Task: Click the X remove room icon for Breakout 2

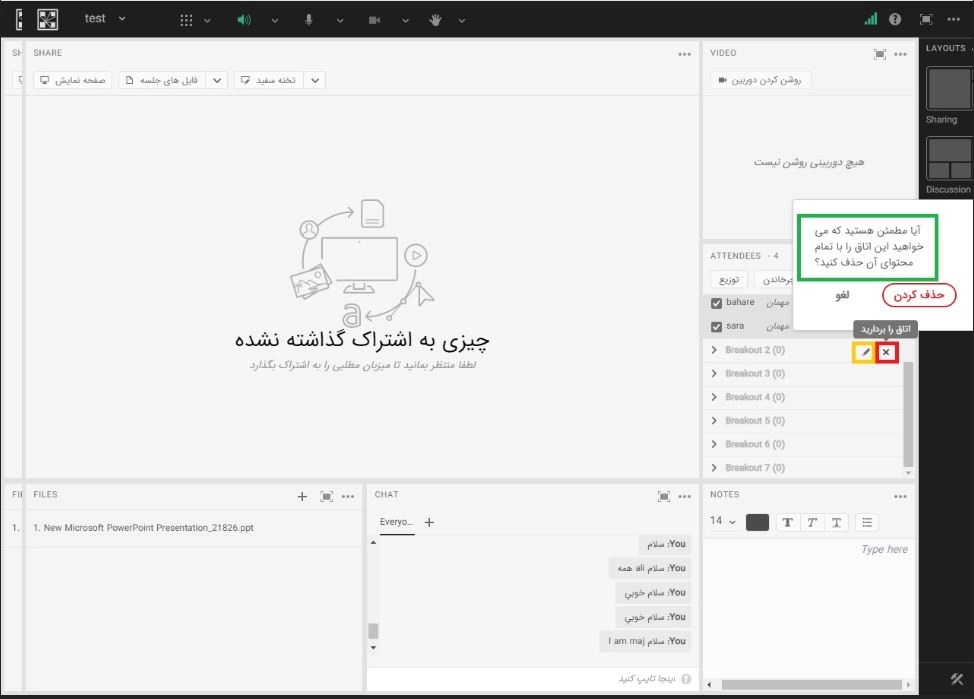Action: [x=886, y=352]
